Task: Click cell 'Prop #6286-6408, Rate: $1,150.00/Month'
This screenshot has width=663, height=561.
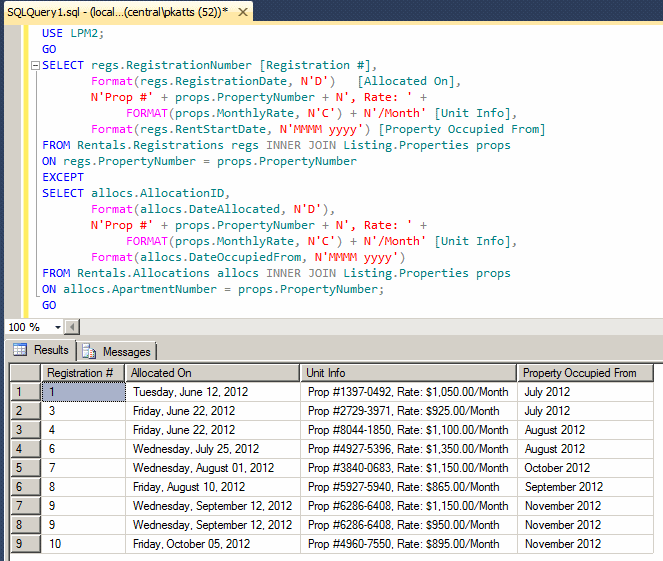Action: (x=408, y=506)
